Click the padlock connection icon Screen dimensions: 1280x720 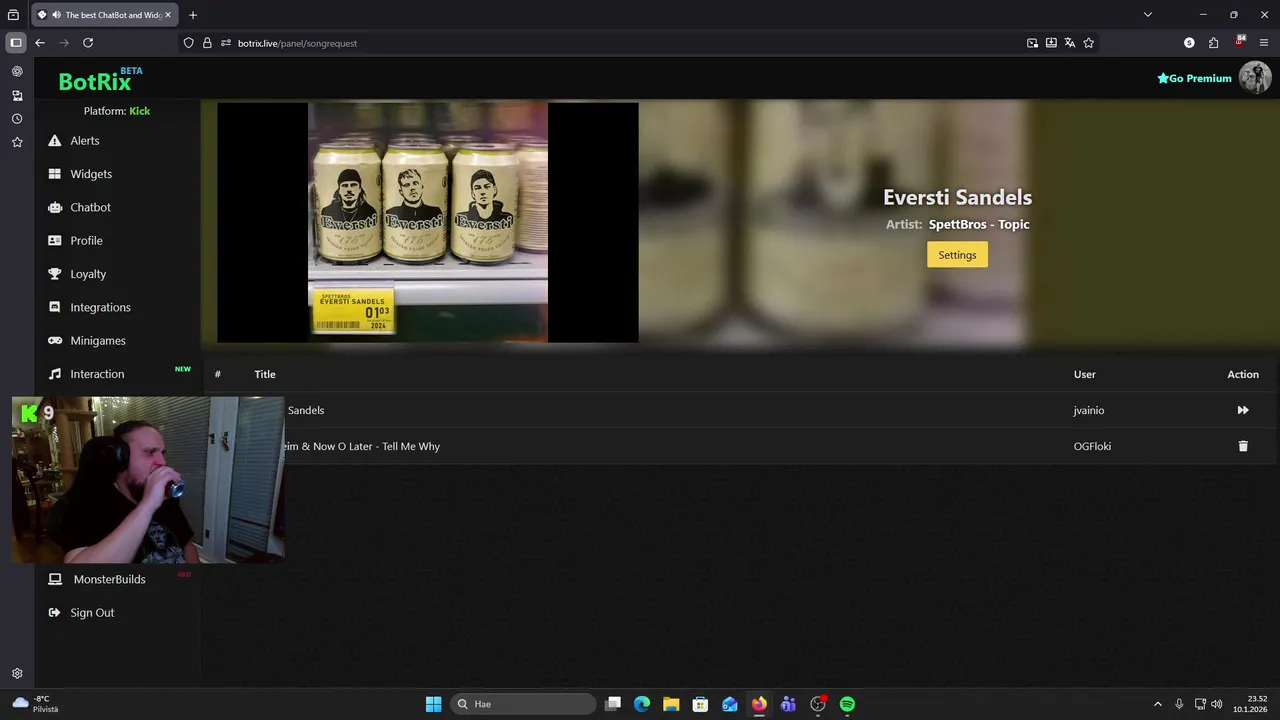coord(207,43)
